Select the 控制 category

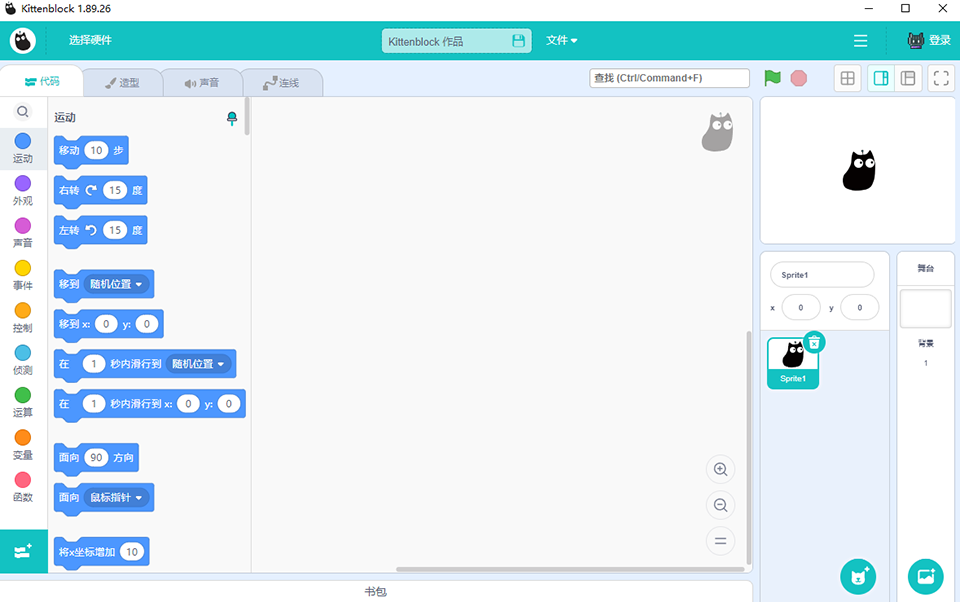click(x=23, y=318)
